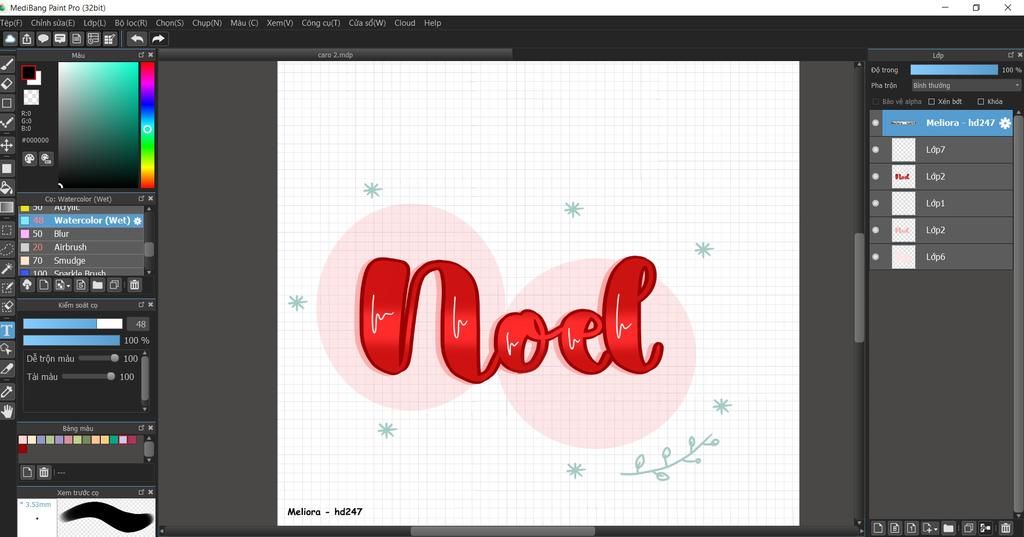
Task: Click the brush folder icon in brush panel
Action: (x=97, y=285)
